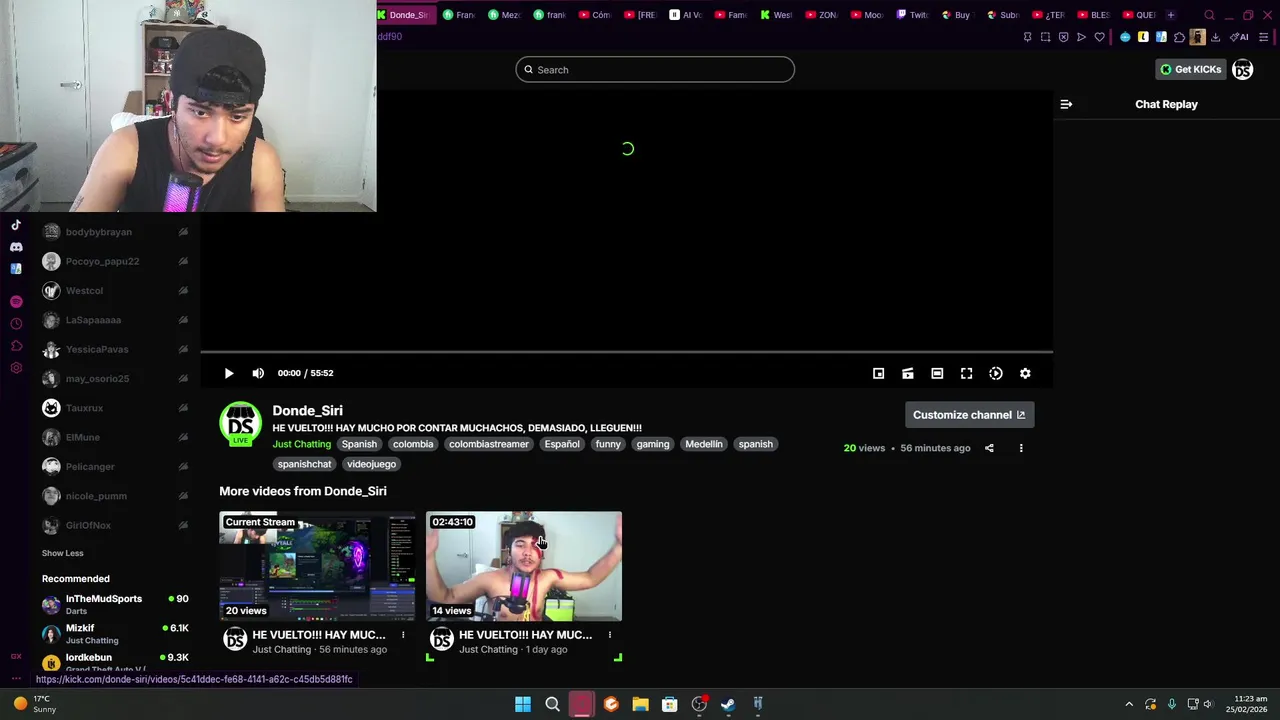The image size is (1280, 720).
Task: Select the videojuego tag
Action: coord(371,464)
